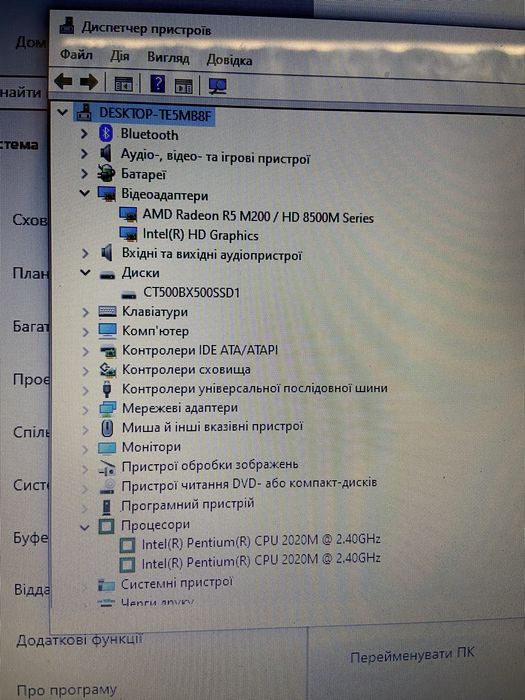Expand the Клавіатури category

85,312
